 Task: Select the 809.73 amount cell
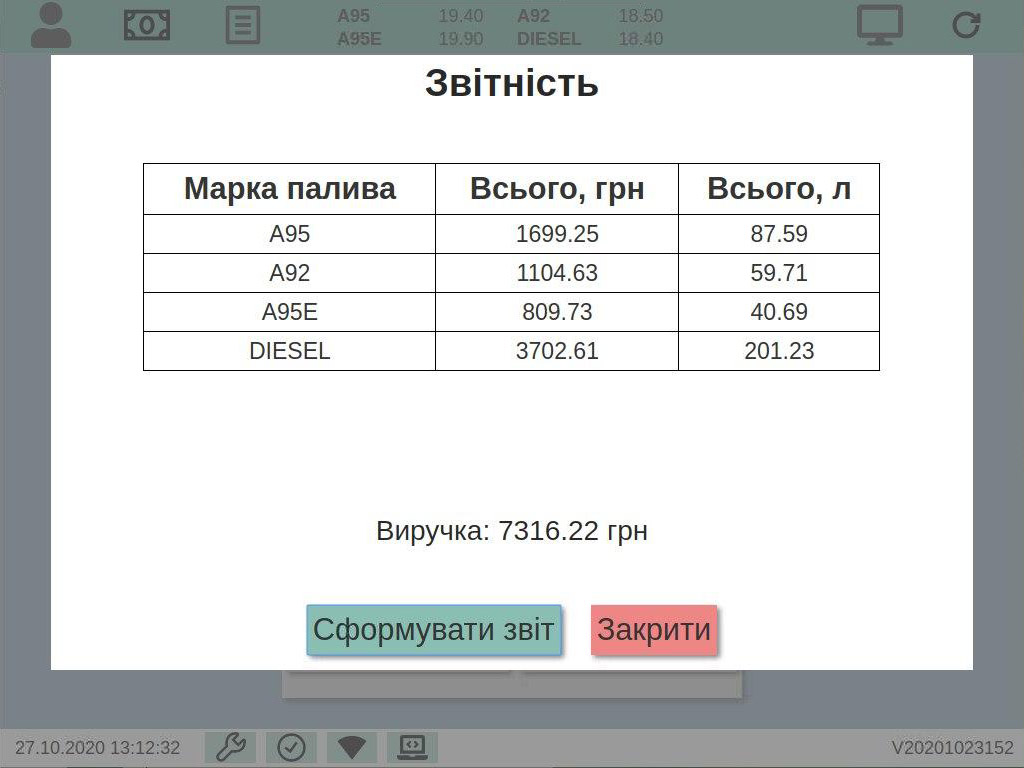tap(557, 312)
